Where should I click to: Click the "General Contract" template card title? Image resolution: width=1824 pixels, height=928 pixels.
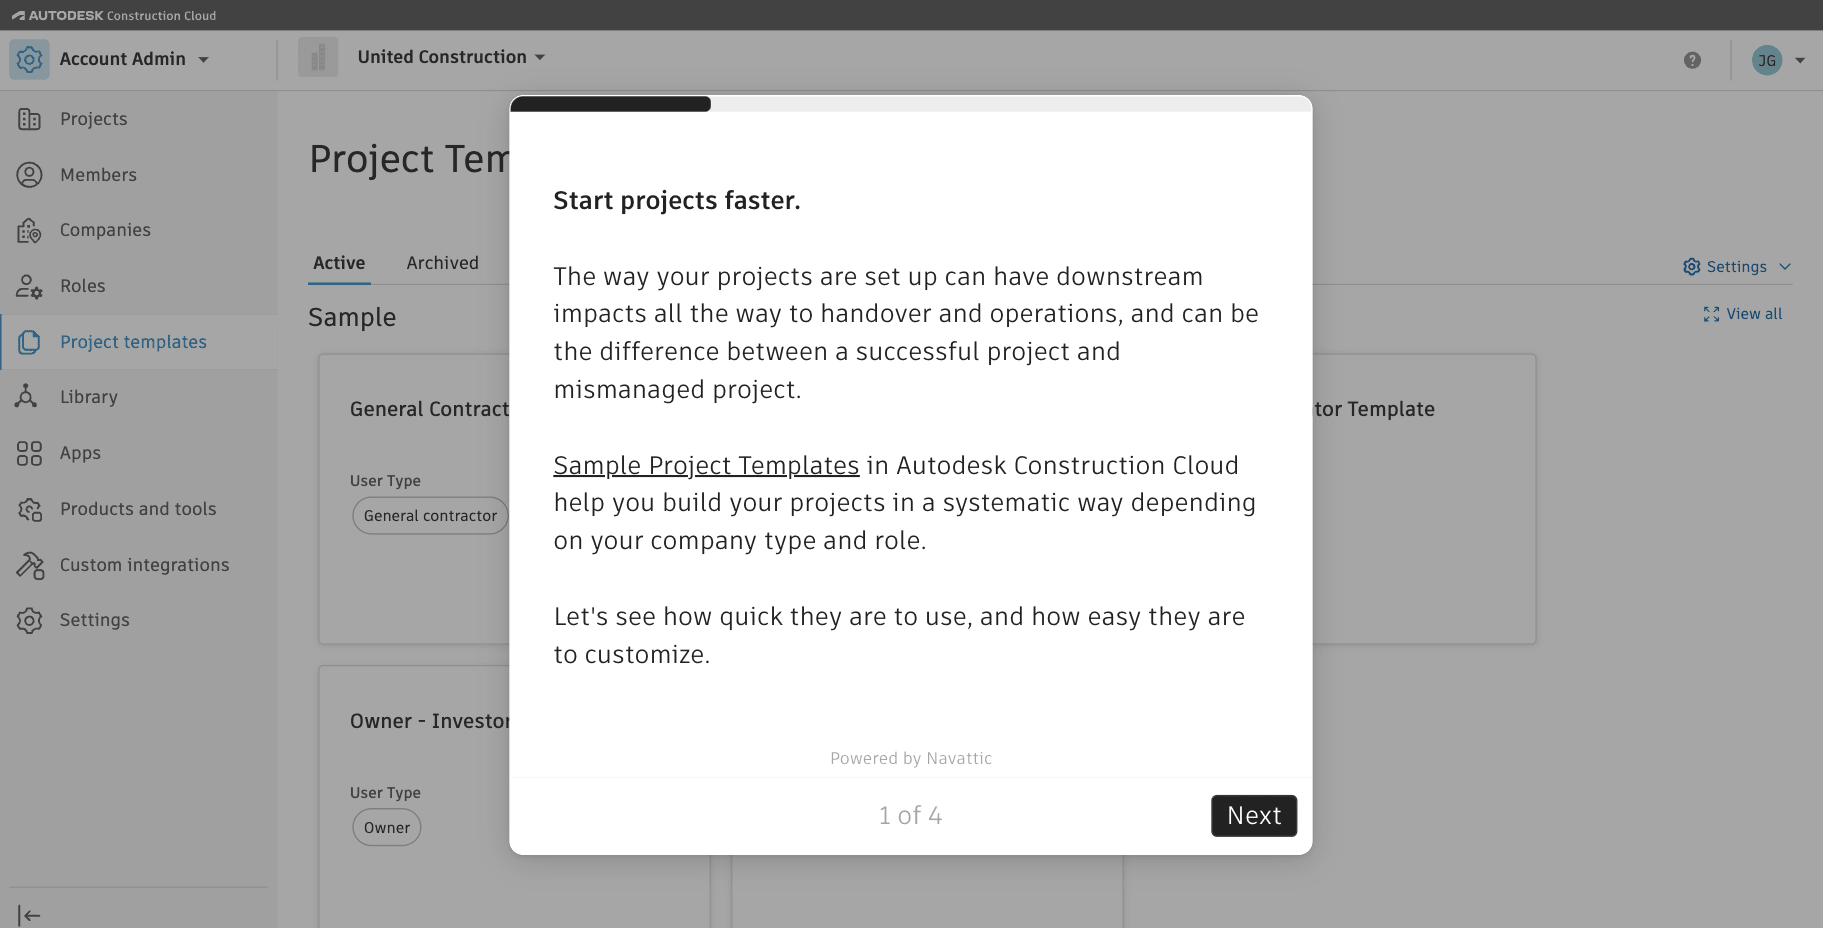(x=430, y=410)
